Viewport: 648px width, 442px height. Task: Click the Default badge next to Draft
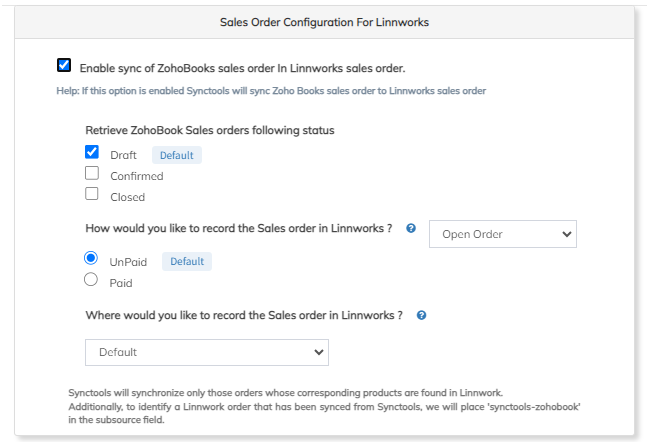(x=177, y=155)
